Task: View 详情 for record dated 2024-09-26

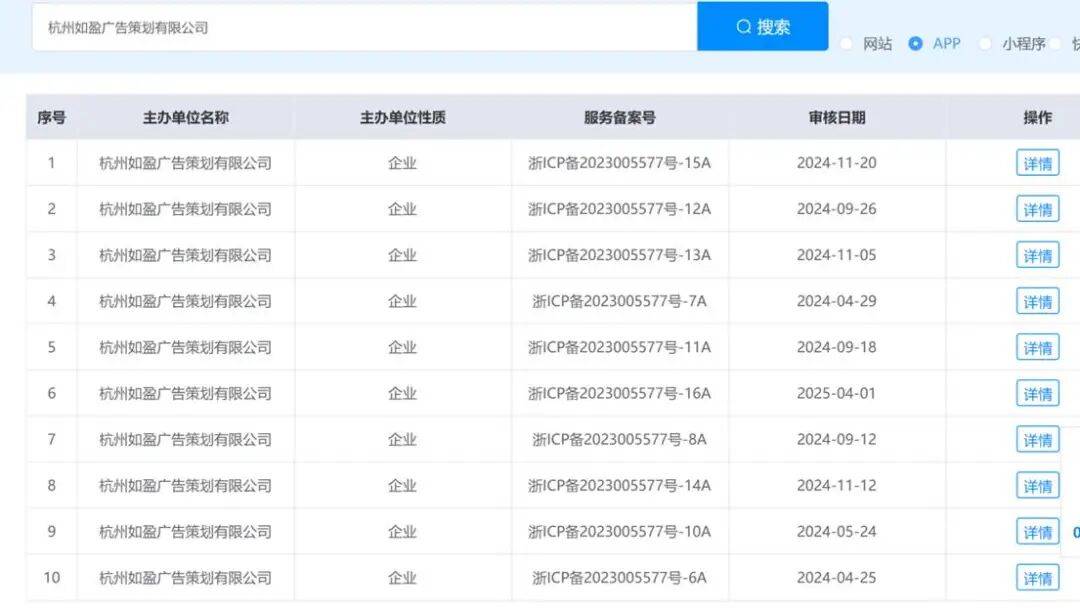Action: pos(1037,209)
